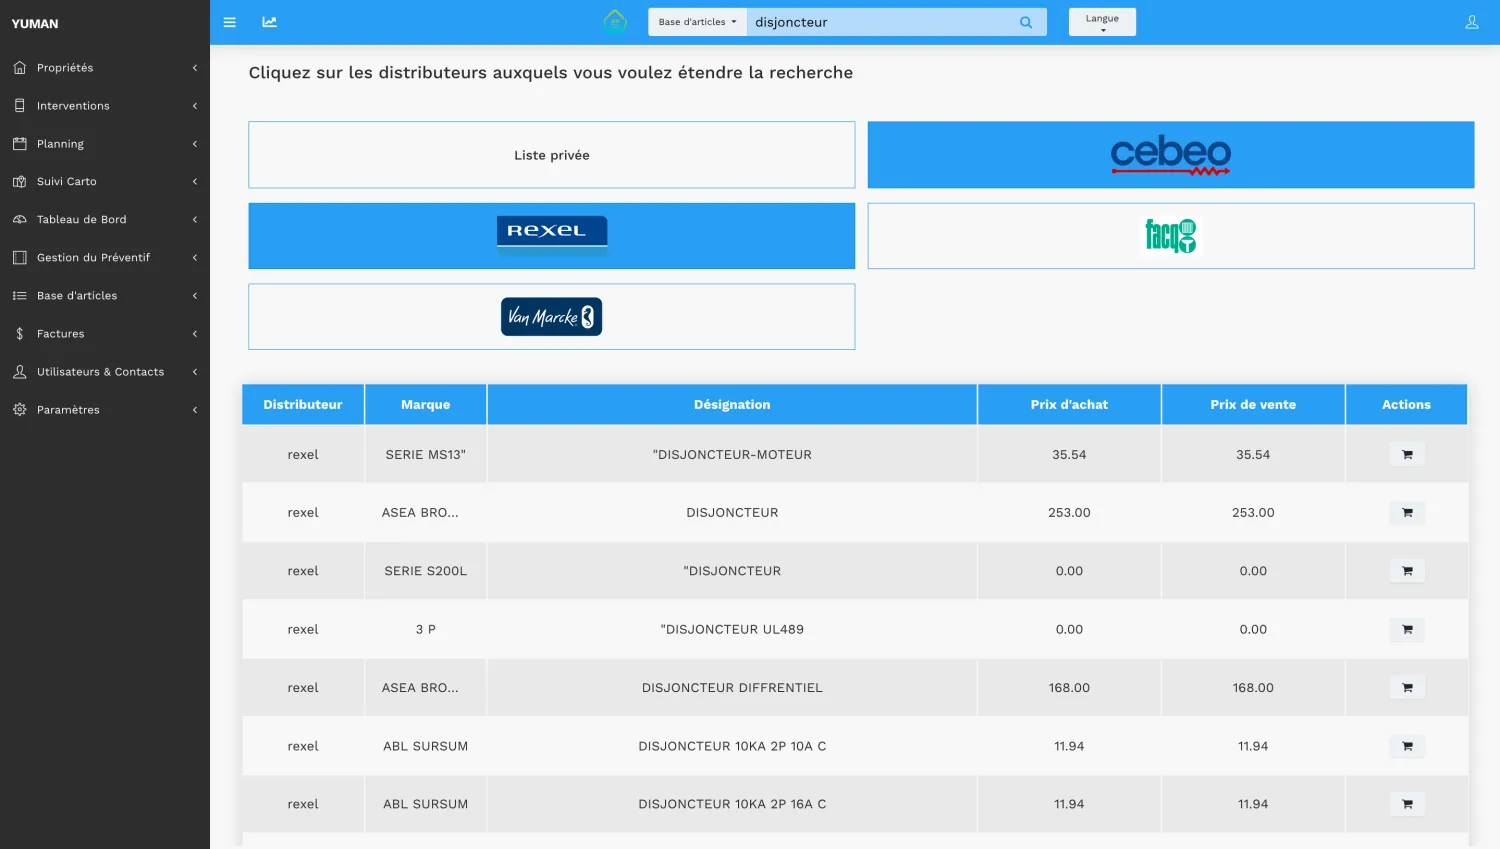Viewport: 1500px width, 849px height.
Task: Add DISJONCTEUR-MOTEUR to cart
Action: (1407, 454)
